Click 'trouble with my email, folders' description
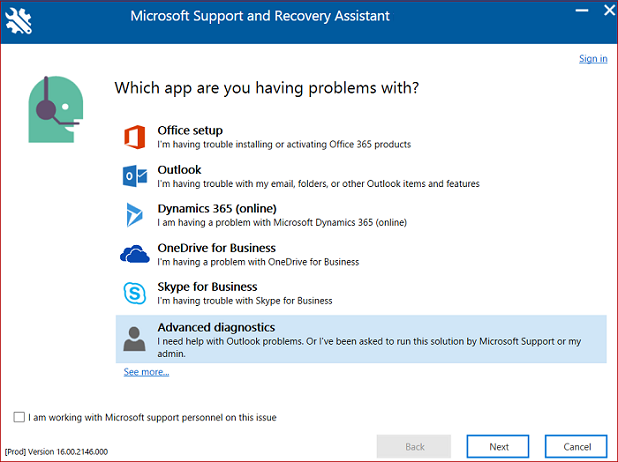This screenshot has height=462, width=618. (318, 184)
